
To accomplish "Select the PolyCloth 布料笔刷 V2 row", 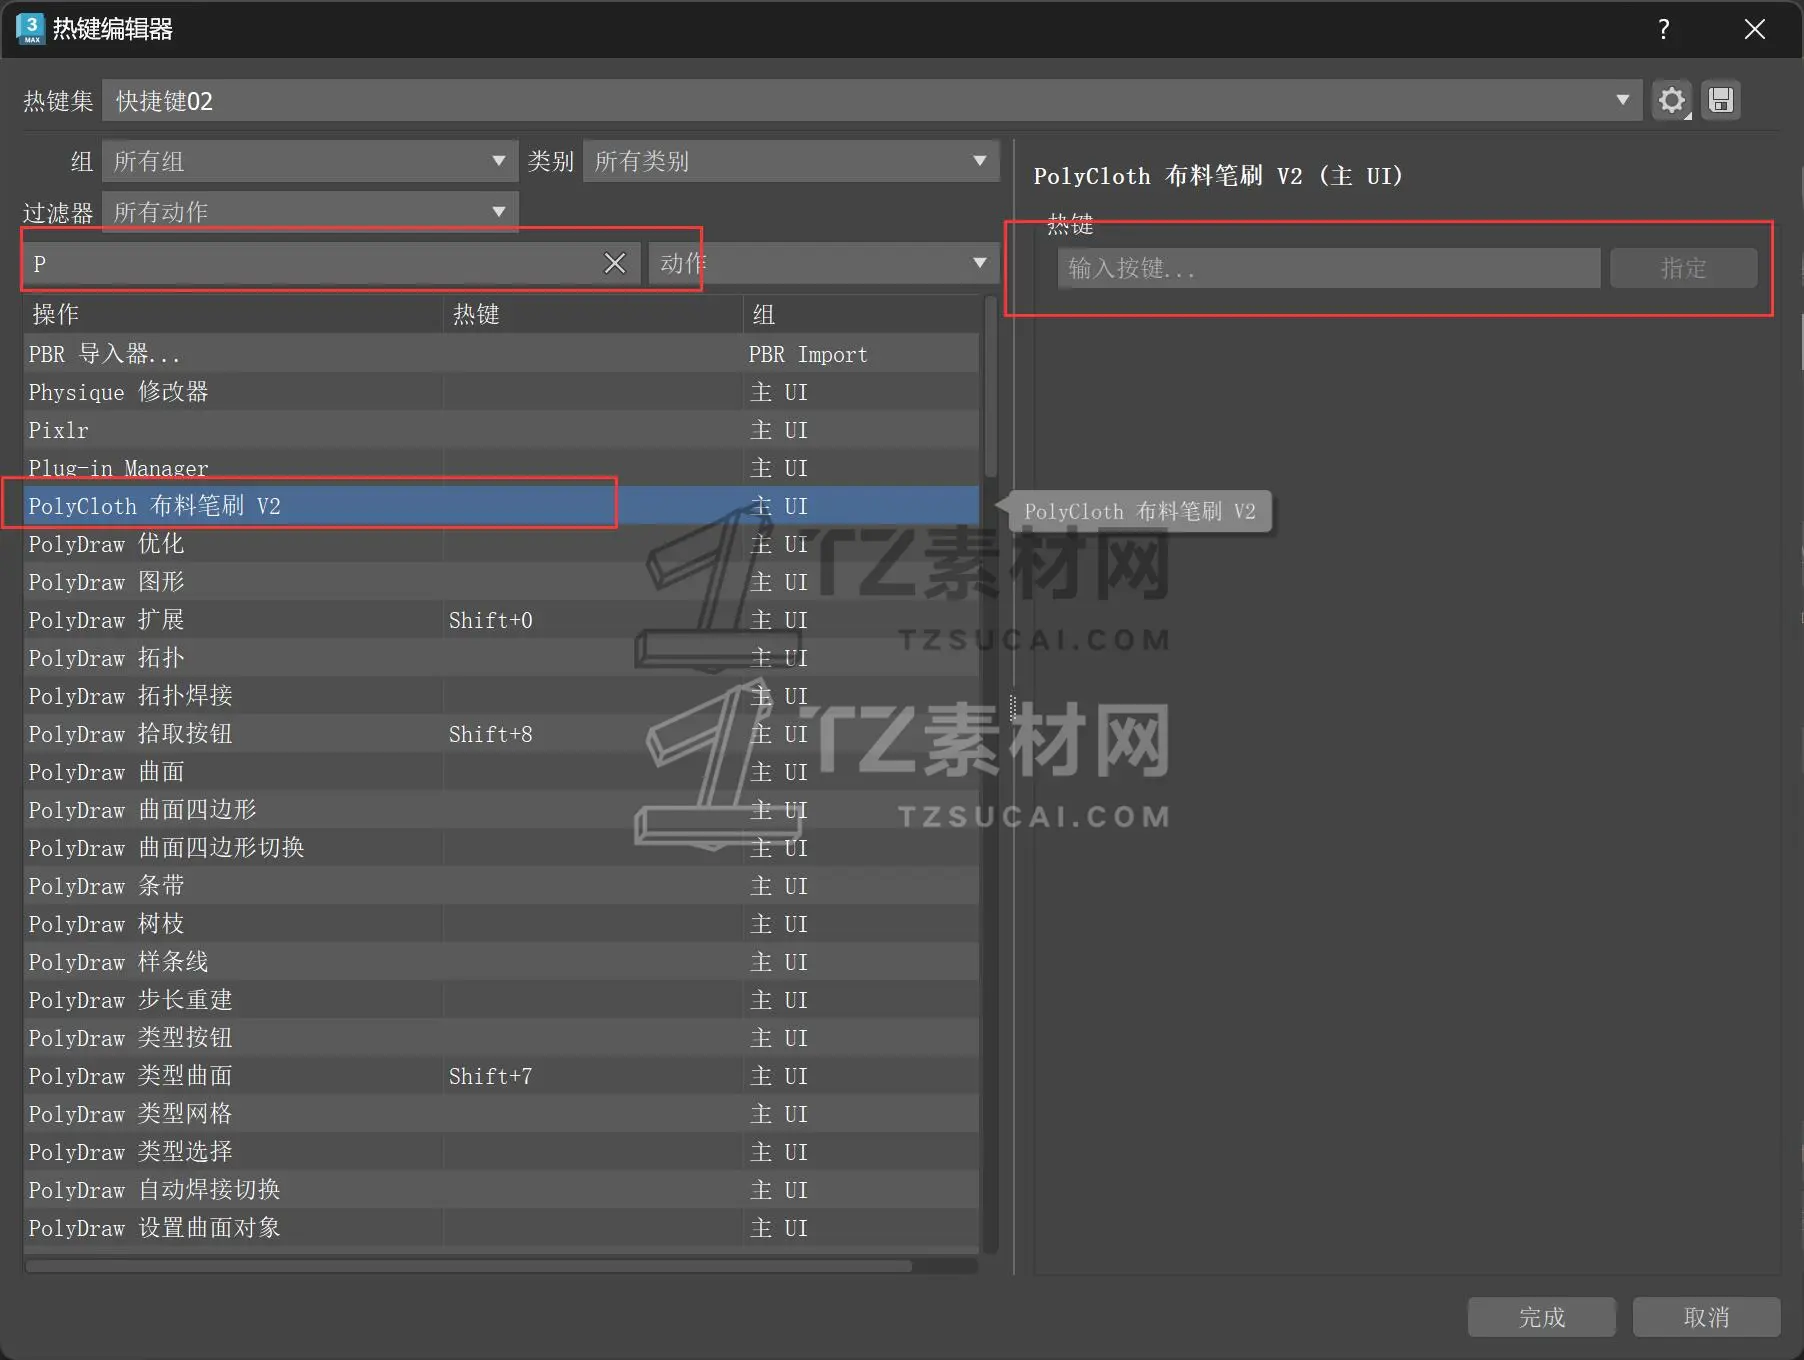I will pos(501,506).
